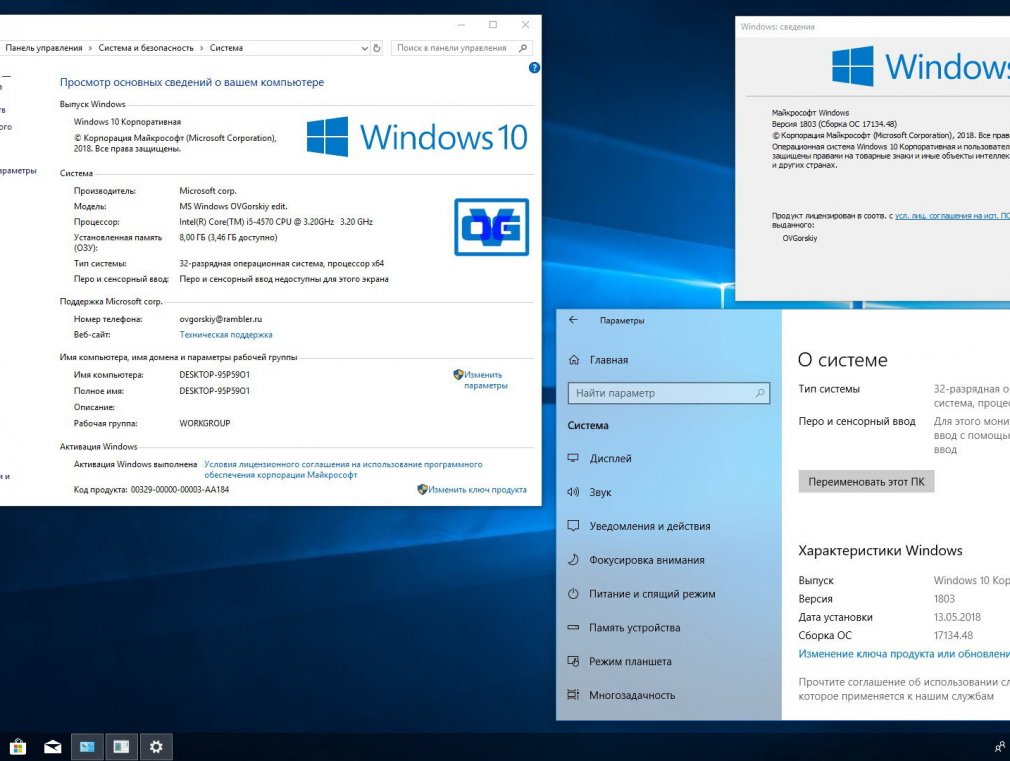The width and height of the screenshot is (1010, 761).
Task: Open the Техническая поддержка link
Action: tap(225, 334)
